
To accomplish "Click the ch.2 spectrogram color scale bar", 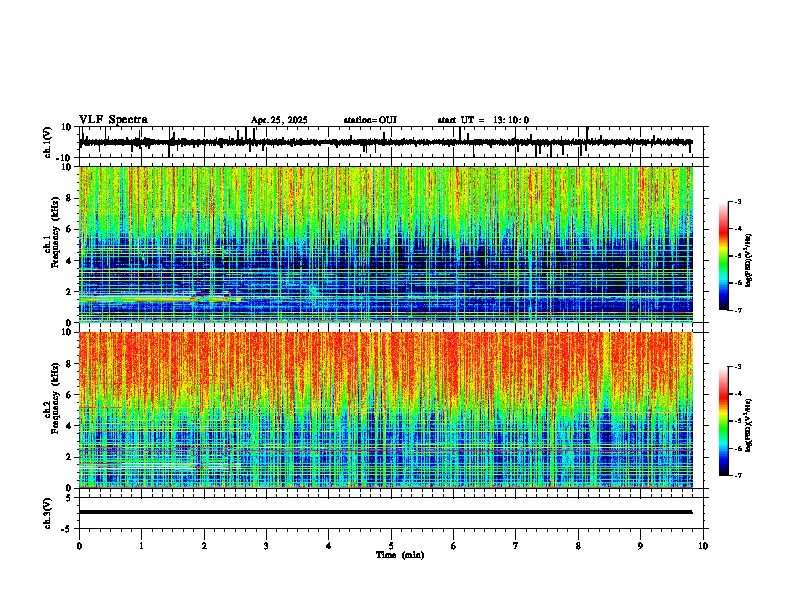I will 724,421.
